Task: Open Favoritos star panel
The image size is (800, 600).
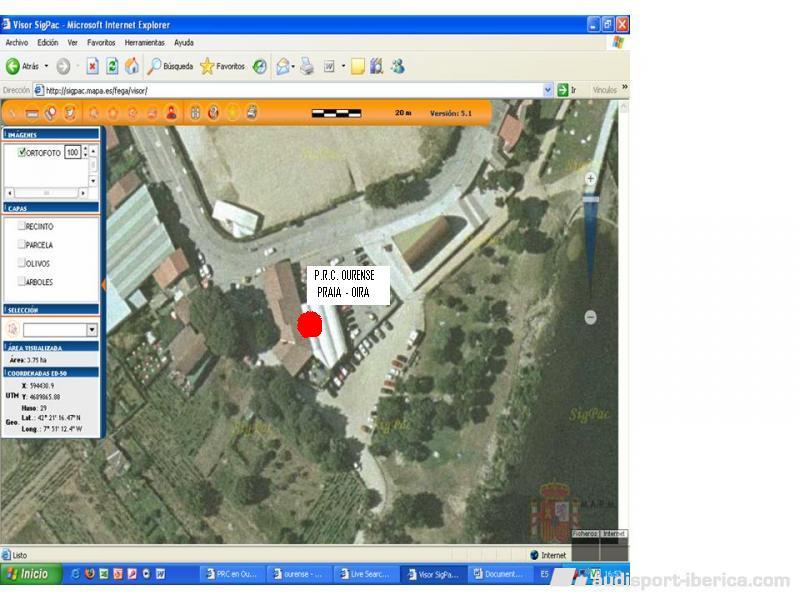Action: [222, 66]
